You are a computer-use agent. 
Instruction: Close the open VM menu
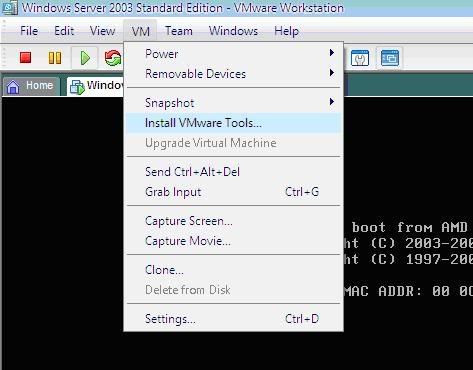pos(140,31)
